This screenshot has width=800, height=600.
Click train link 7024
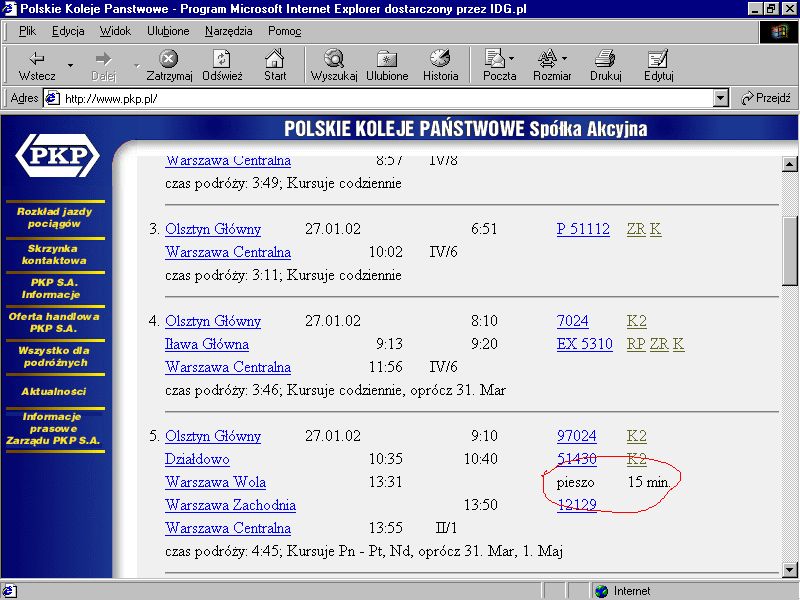coord(572,321)
